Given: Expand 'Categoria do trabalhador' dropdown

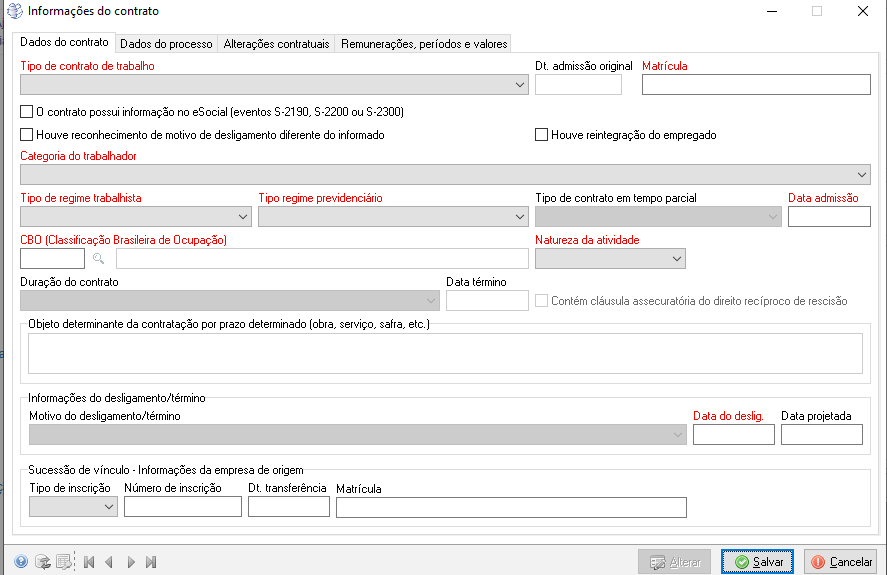Looking at the screenshot, I should pos(862,175).
